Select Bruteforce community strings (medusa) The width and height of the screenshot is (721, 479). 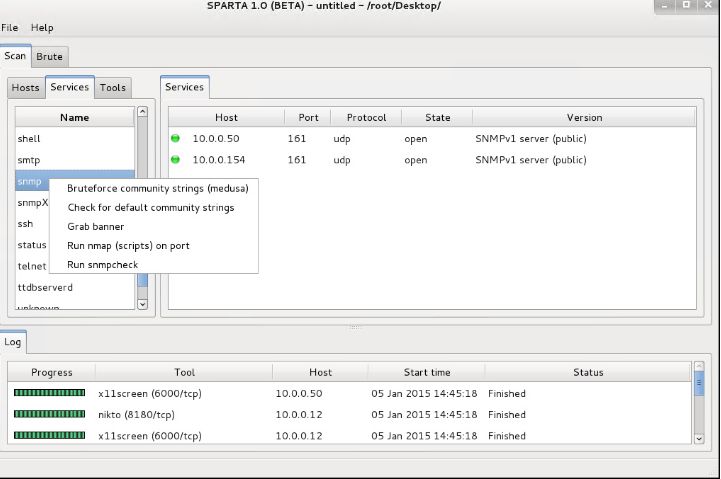[x=157, y=188]
